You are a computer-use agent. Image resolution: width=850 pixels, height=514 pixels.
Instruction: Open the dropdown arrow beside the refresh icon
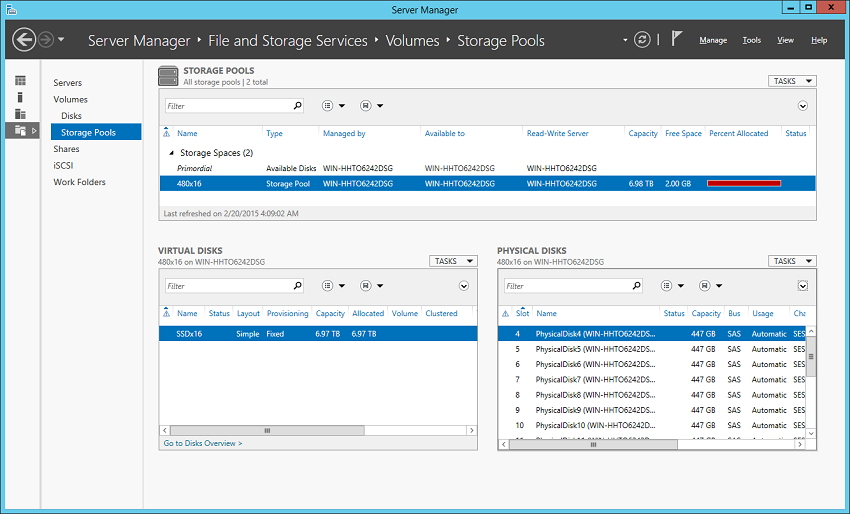625,40
